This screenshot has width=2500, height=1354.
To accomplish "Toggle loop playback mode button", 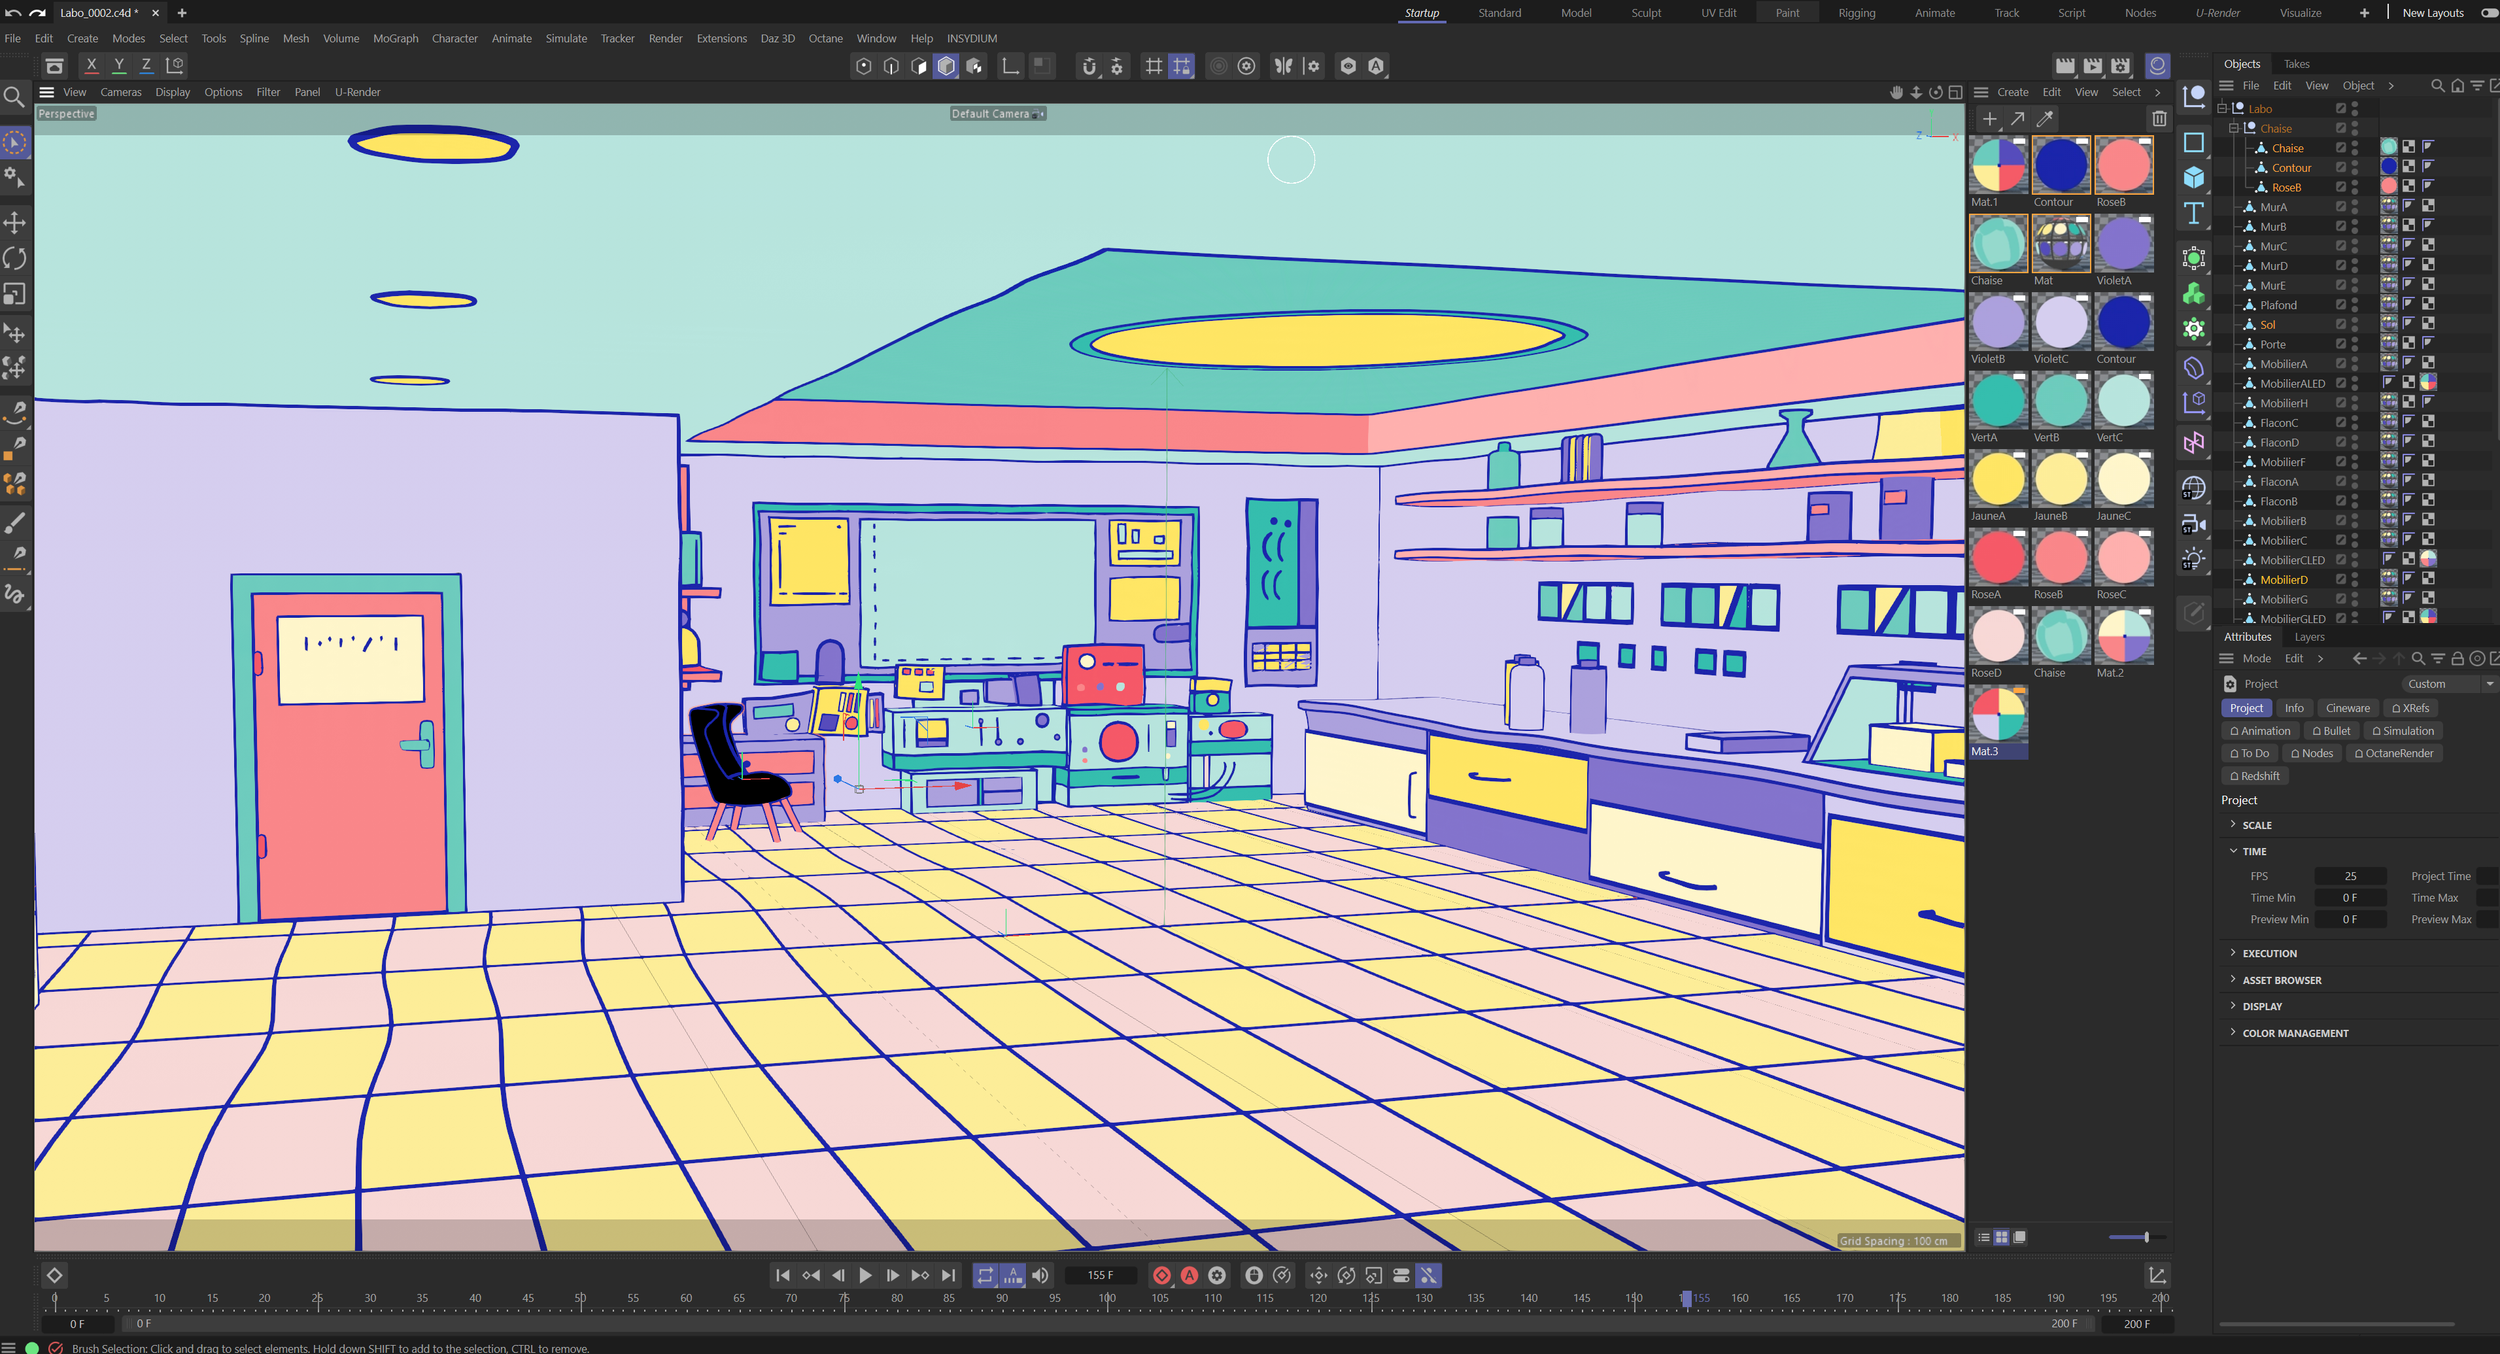I will click(985, 1275).
